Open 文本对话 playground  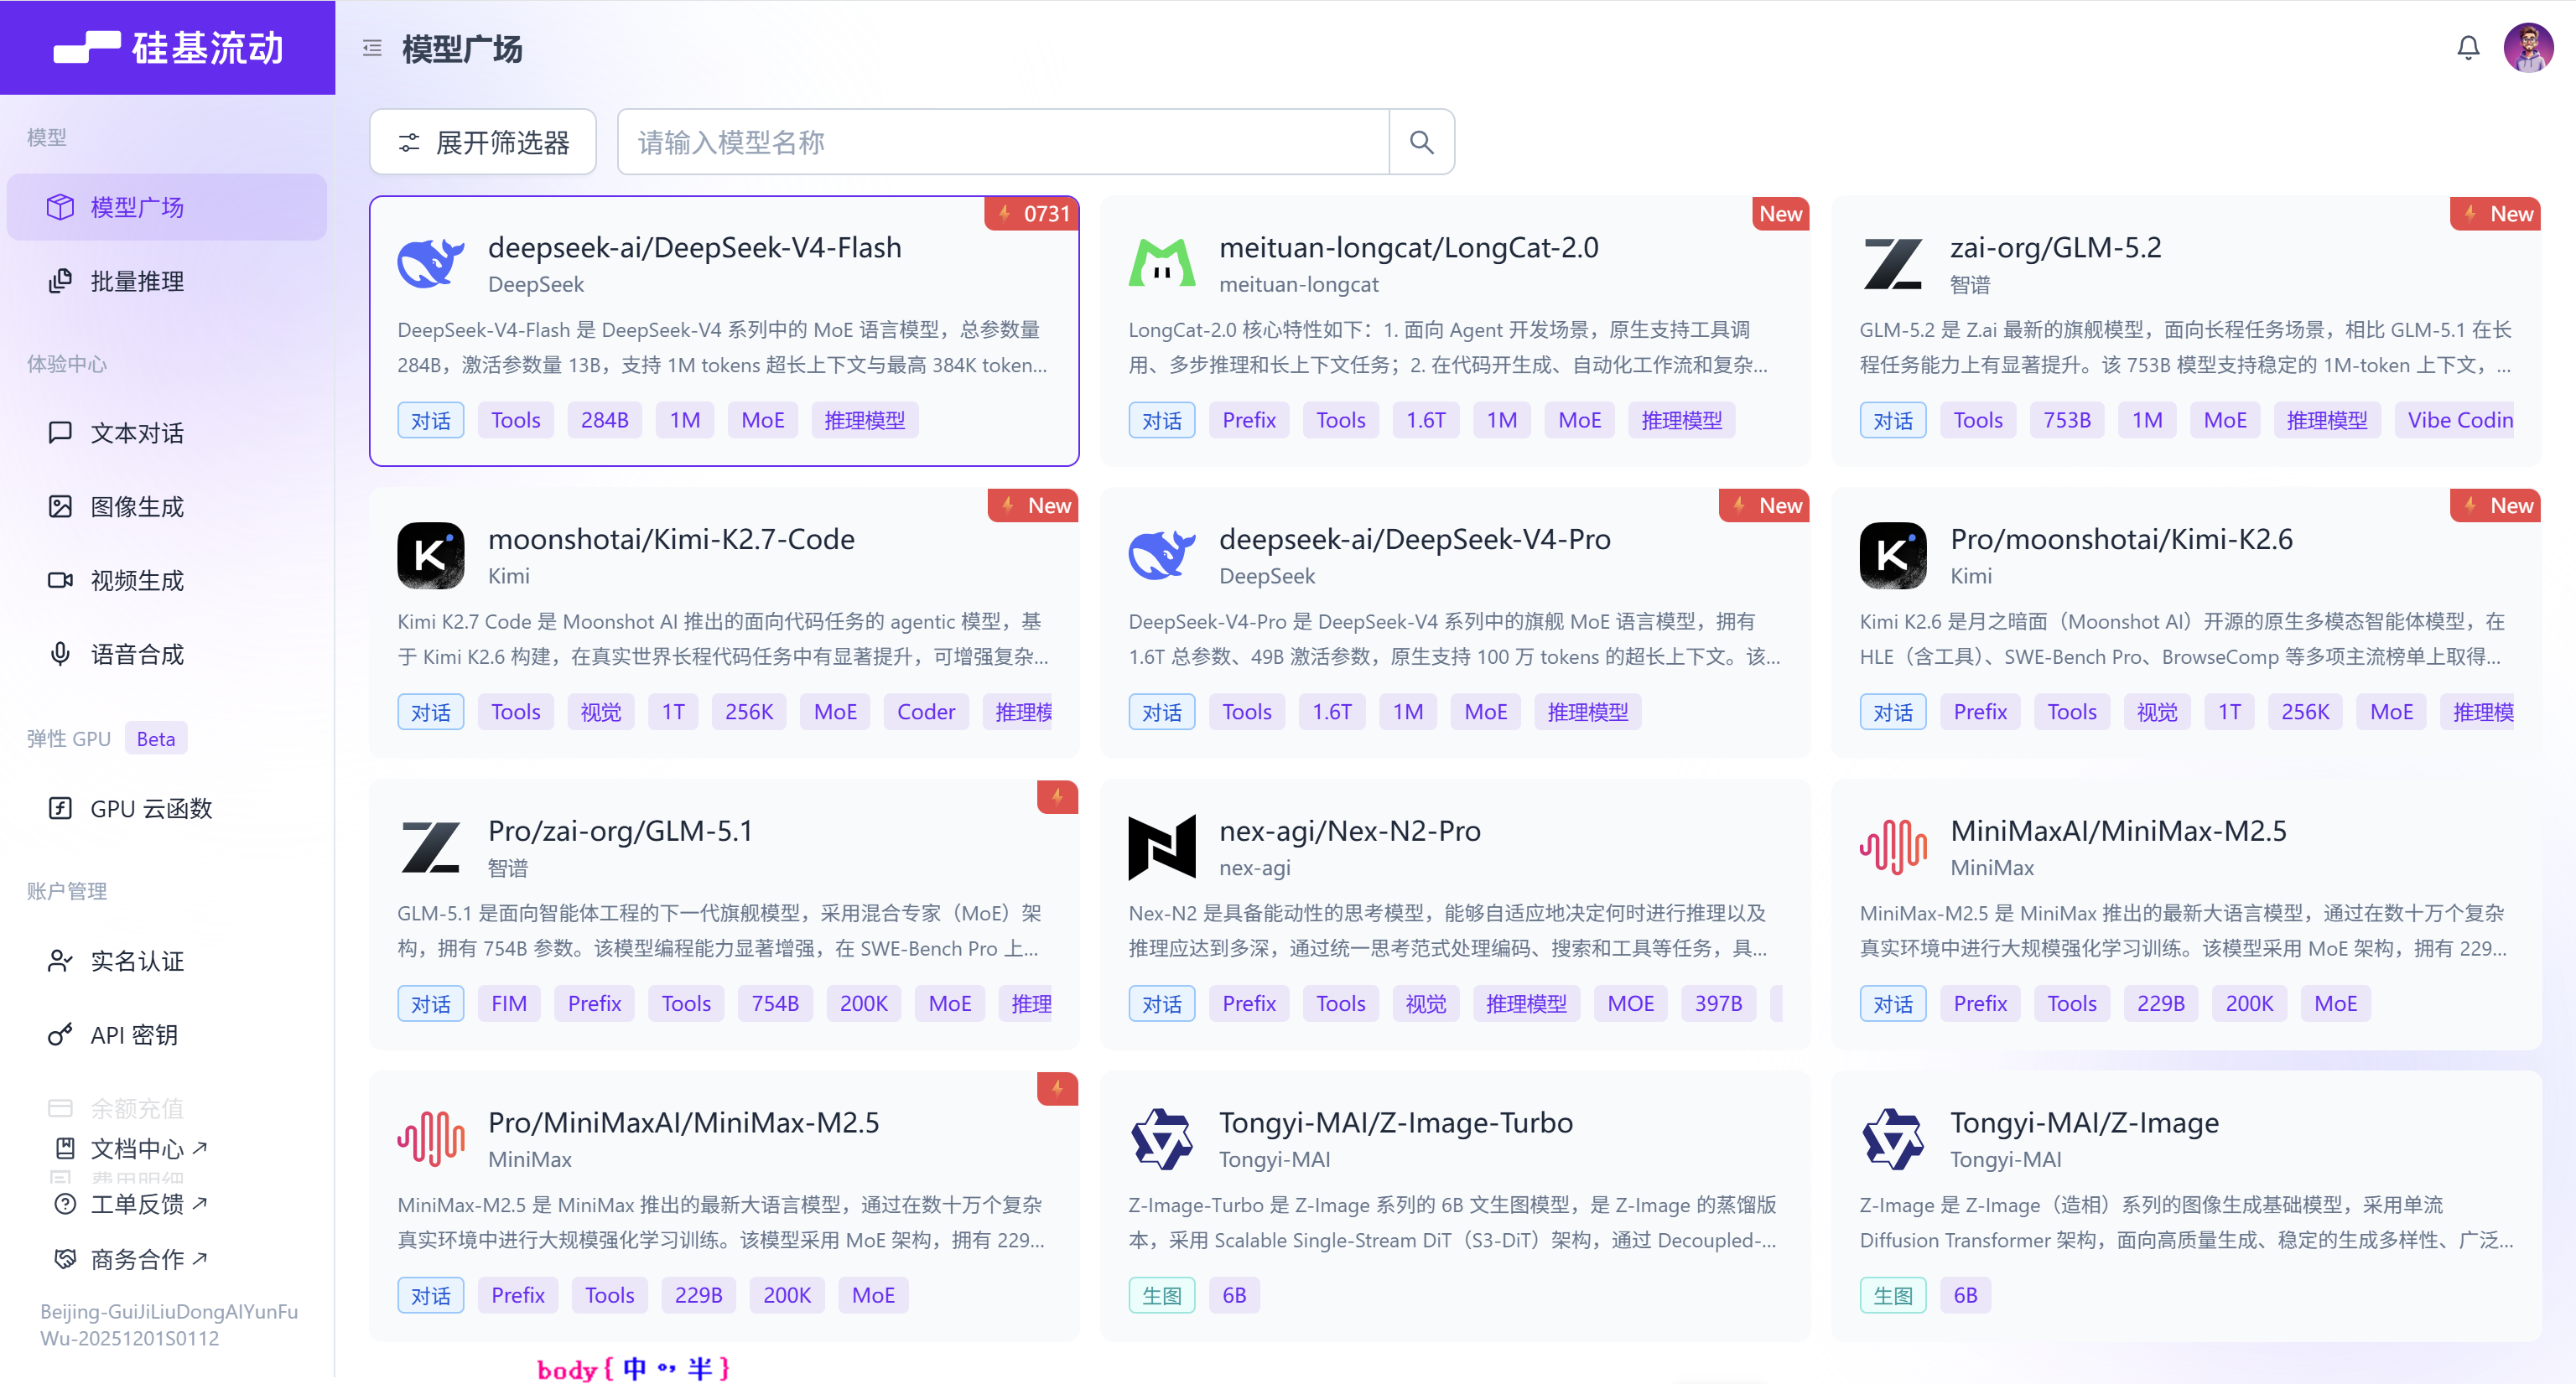[x=167, y=433]
